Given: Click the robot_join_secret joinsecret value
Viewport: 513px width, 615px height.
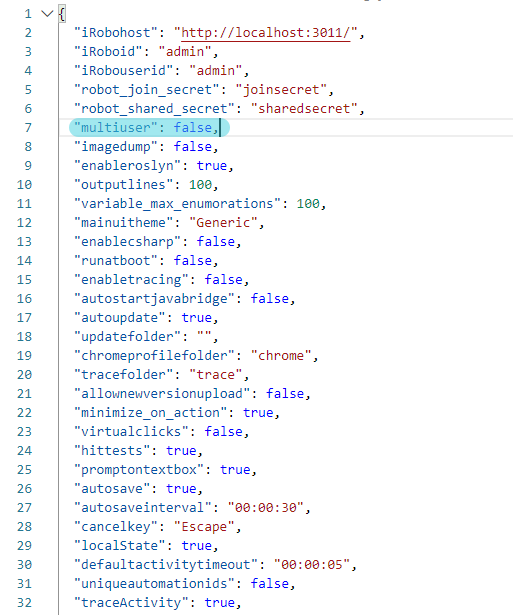Looking at the screenshot, I should (x=281, y=90).
